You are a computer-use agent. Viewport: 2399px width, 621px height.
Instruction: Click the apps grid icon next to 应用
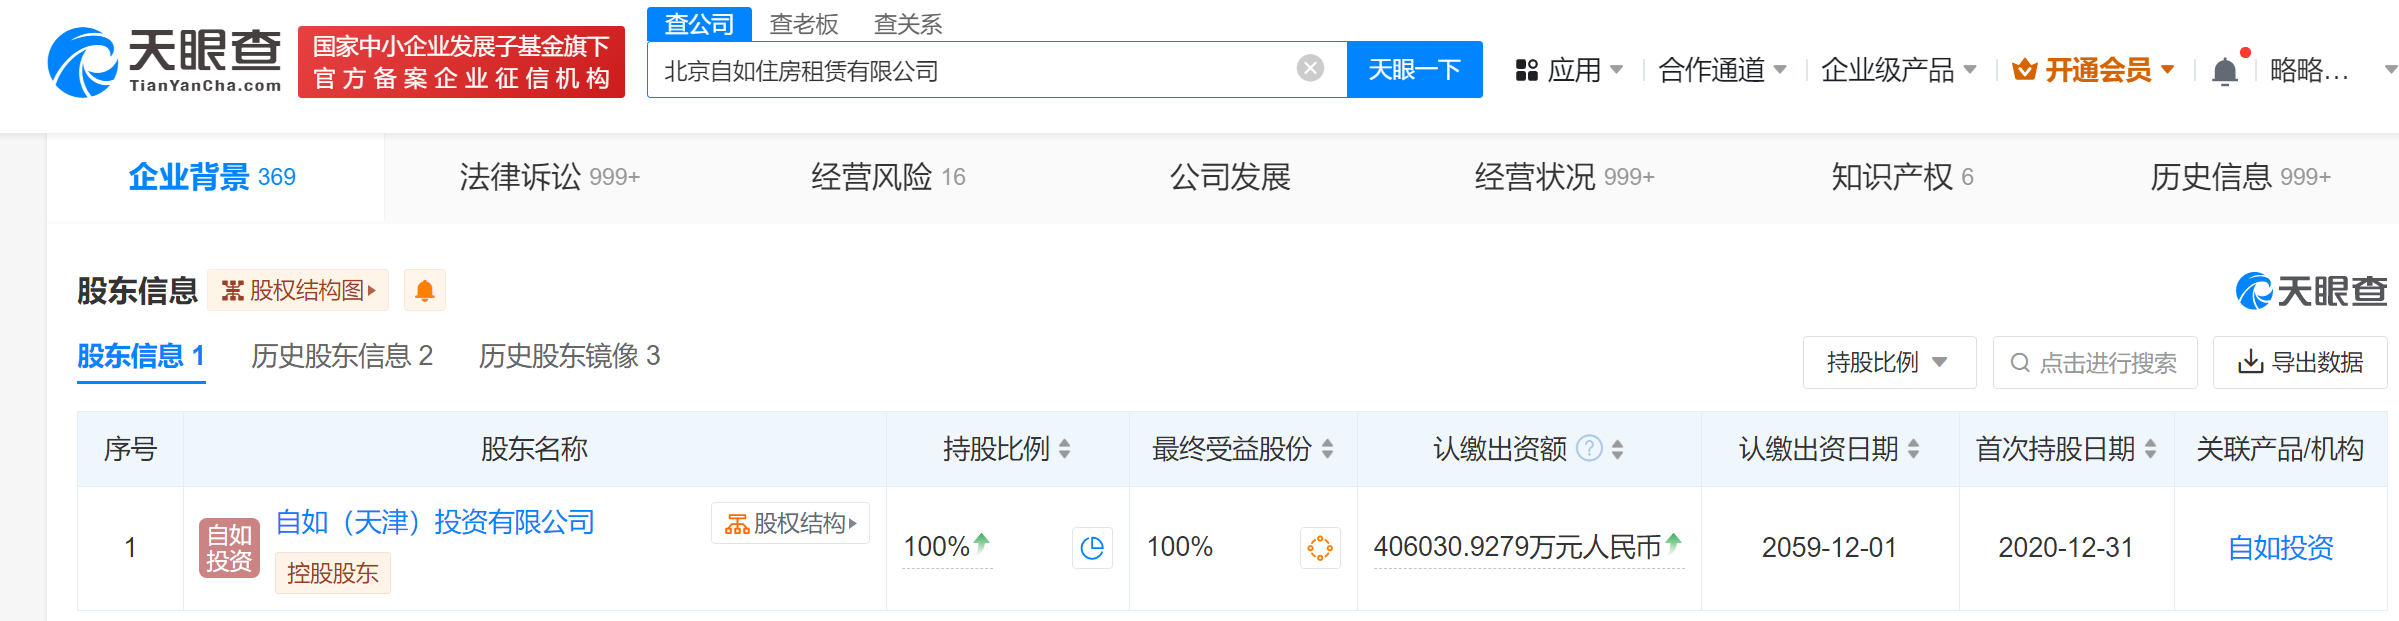coord(1526,70)
